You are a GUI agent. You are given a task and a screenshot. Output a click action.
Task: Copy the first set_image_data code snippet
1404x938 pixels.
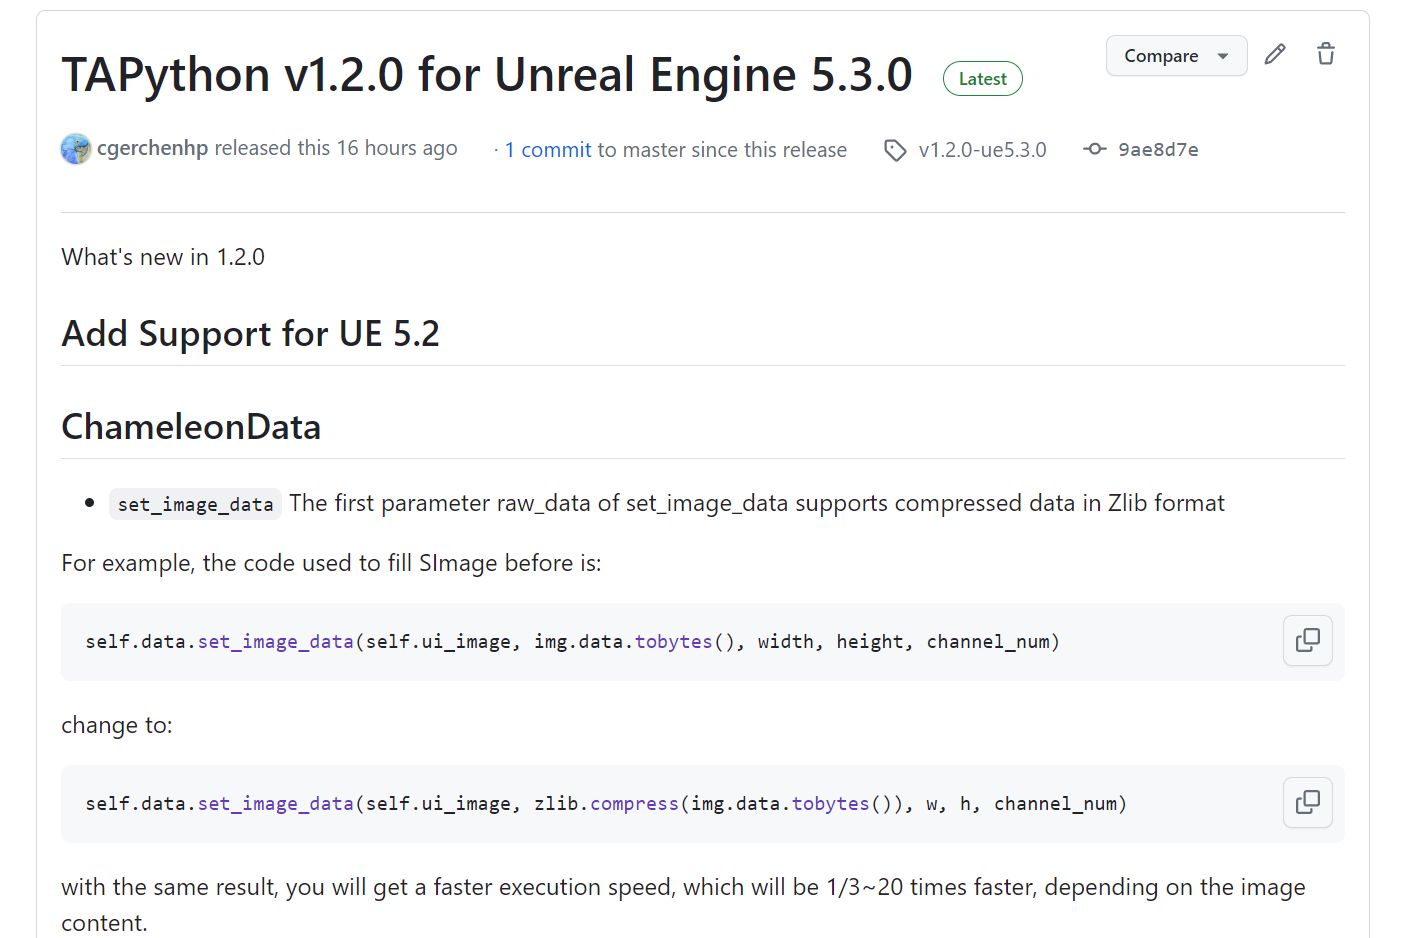click(x=1307, y=641)
